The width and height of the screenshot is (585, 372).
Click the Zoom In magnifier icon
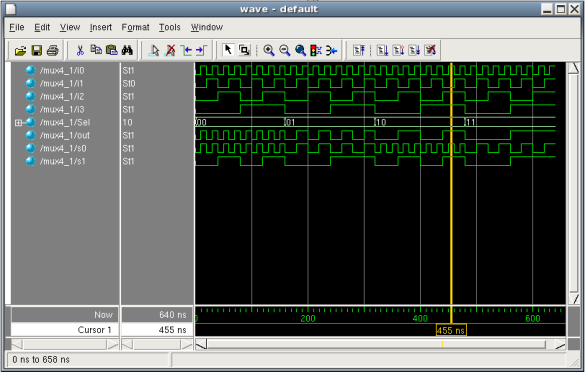tap(269, 50)
